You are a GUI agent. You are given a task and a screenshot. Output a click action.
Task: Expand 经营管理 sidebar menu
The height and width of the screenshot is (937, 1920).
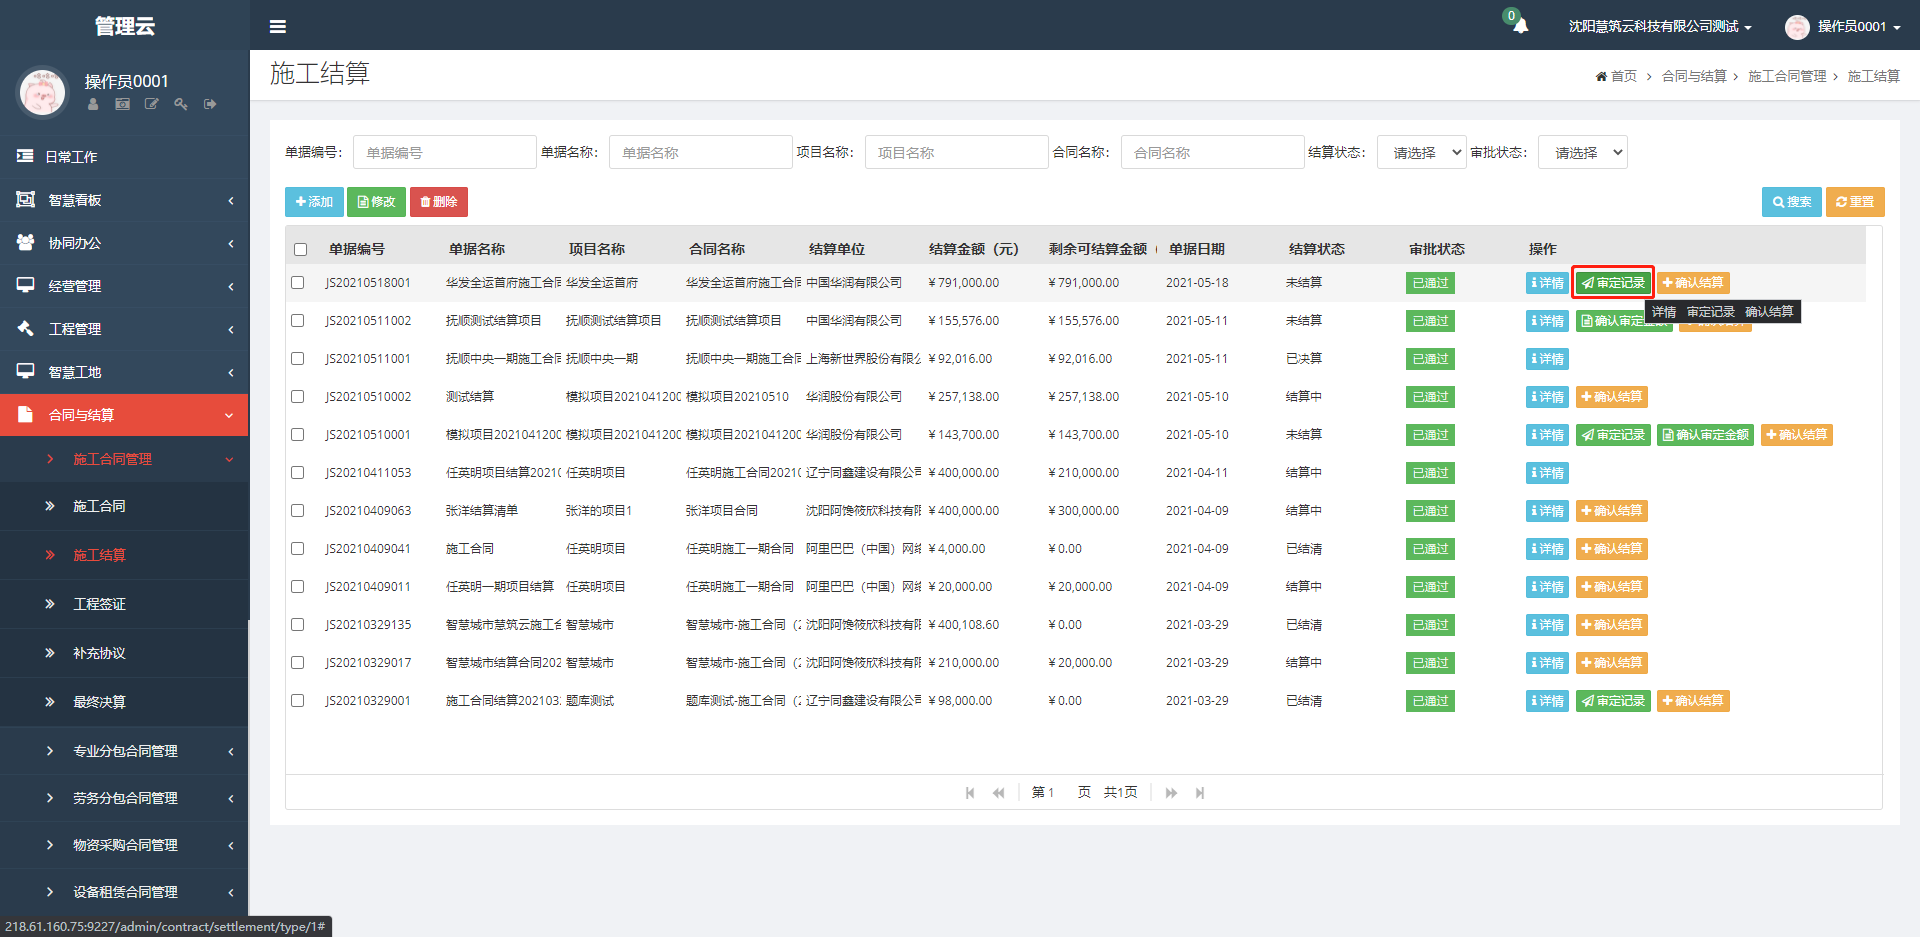pyautogui.click(x=124, y=286)
